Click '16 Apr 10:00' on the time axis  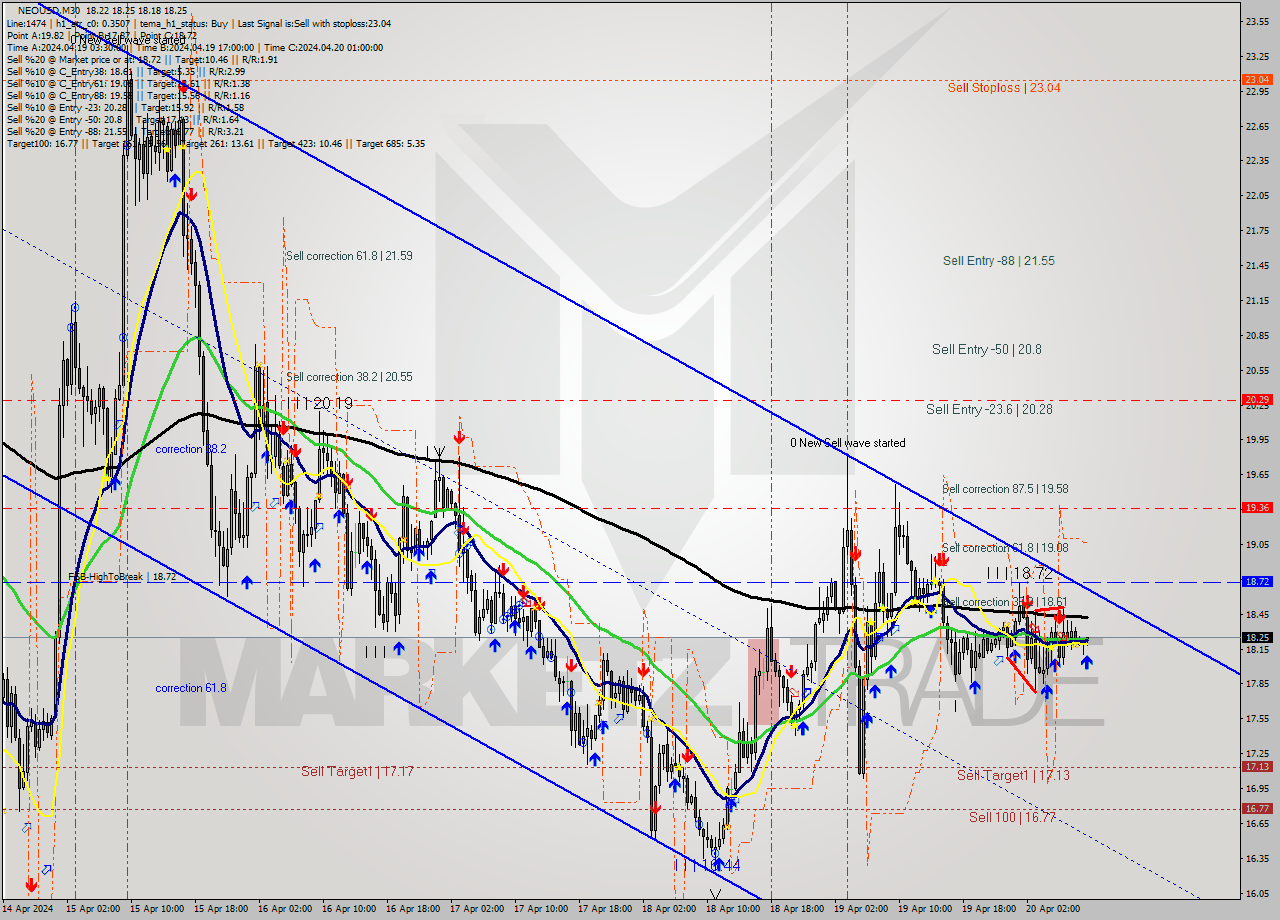(x=348, y=909)
